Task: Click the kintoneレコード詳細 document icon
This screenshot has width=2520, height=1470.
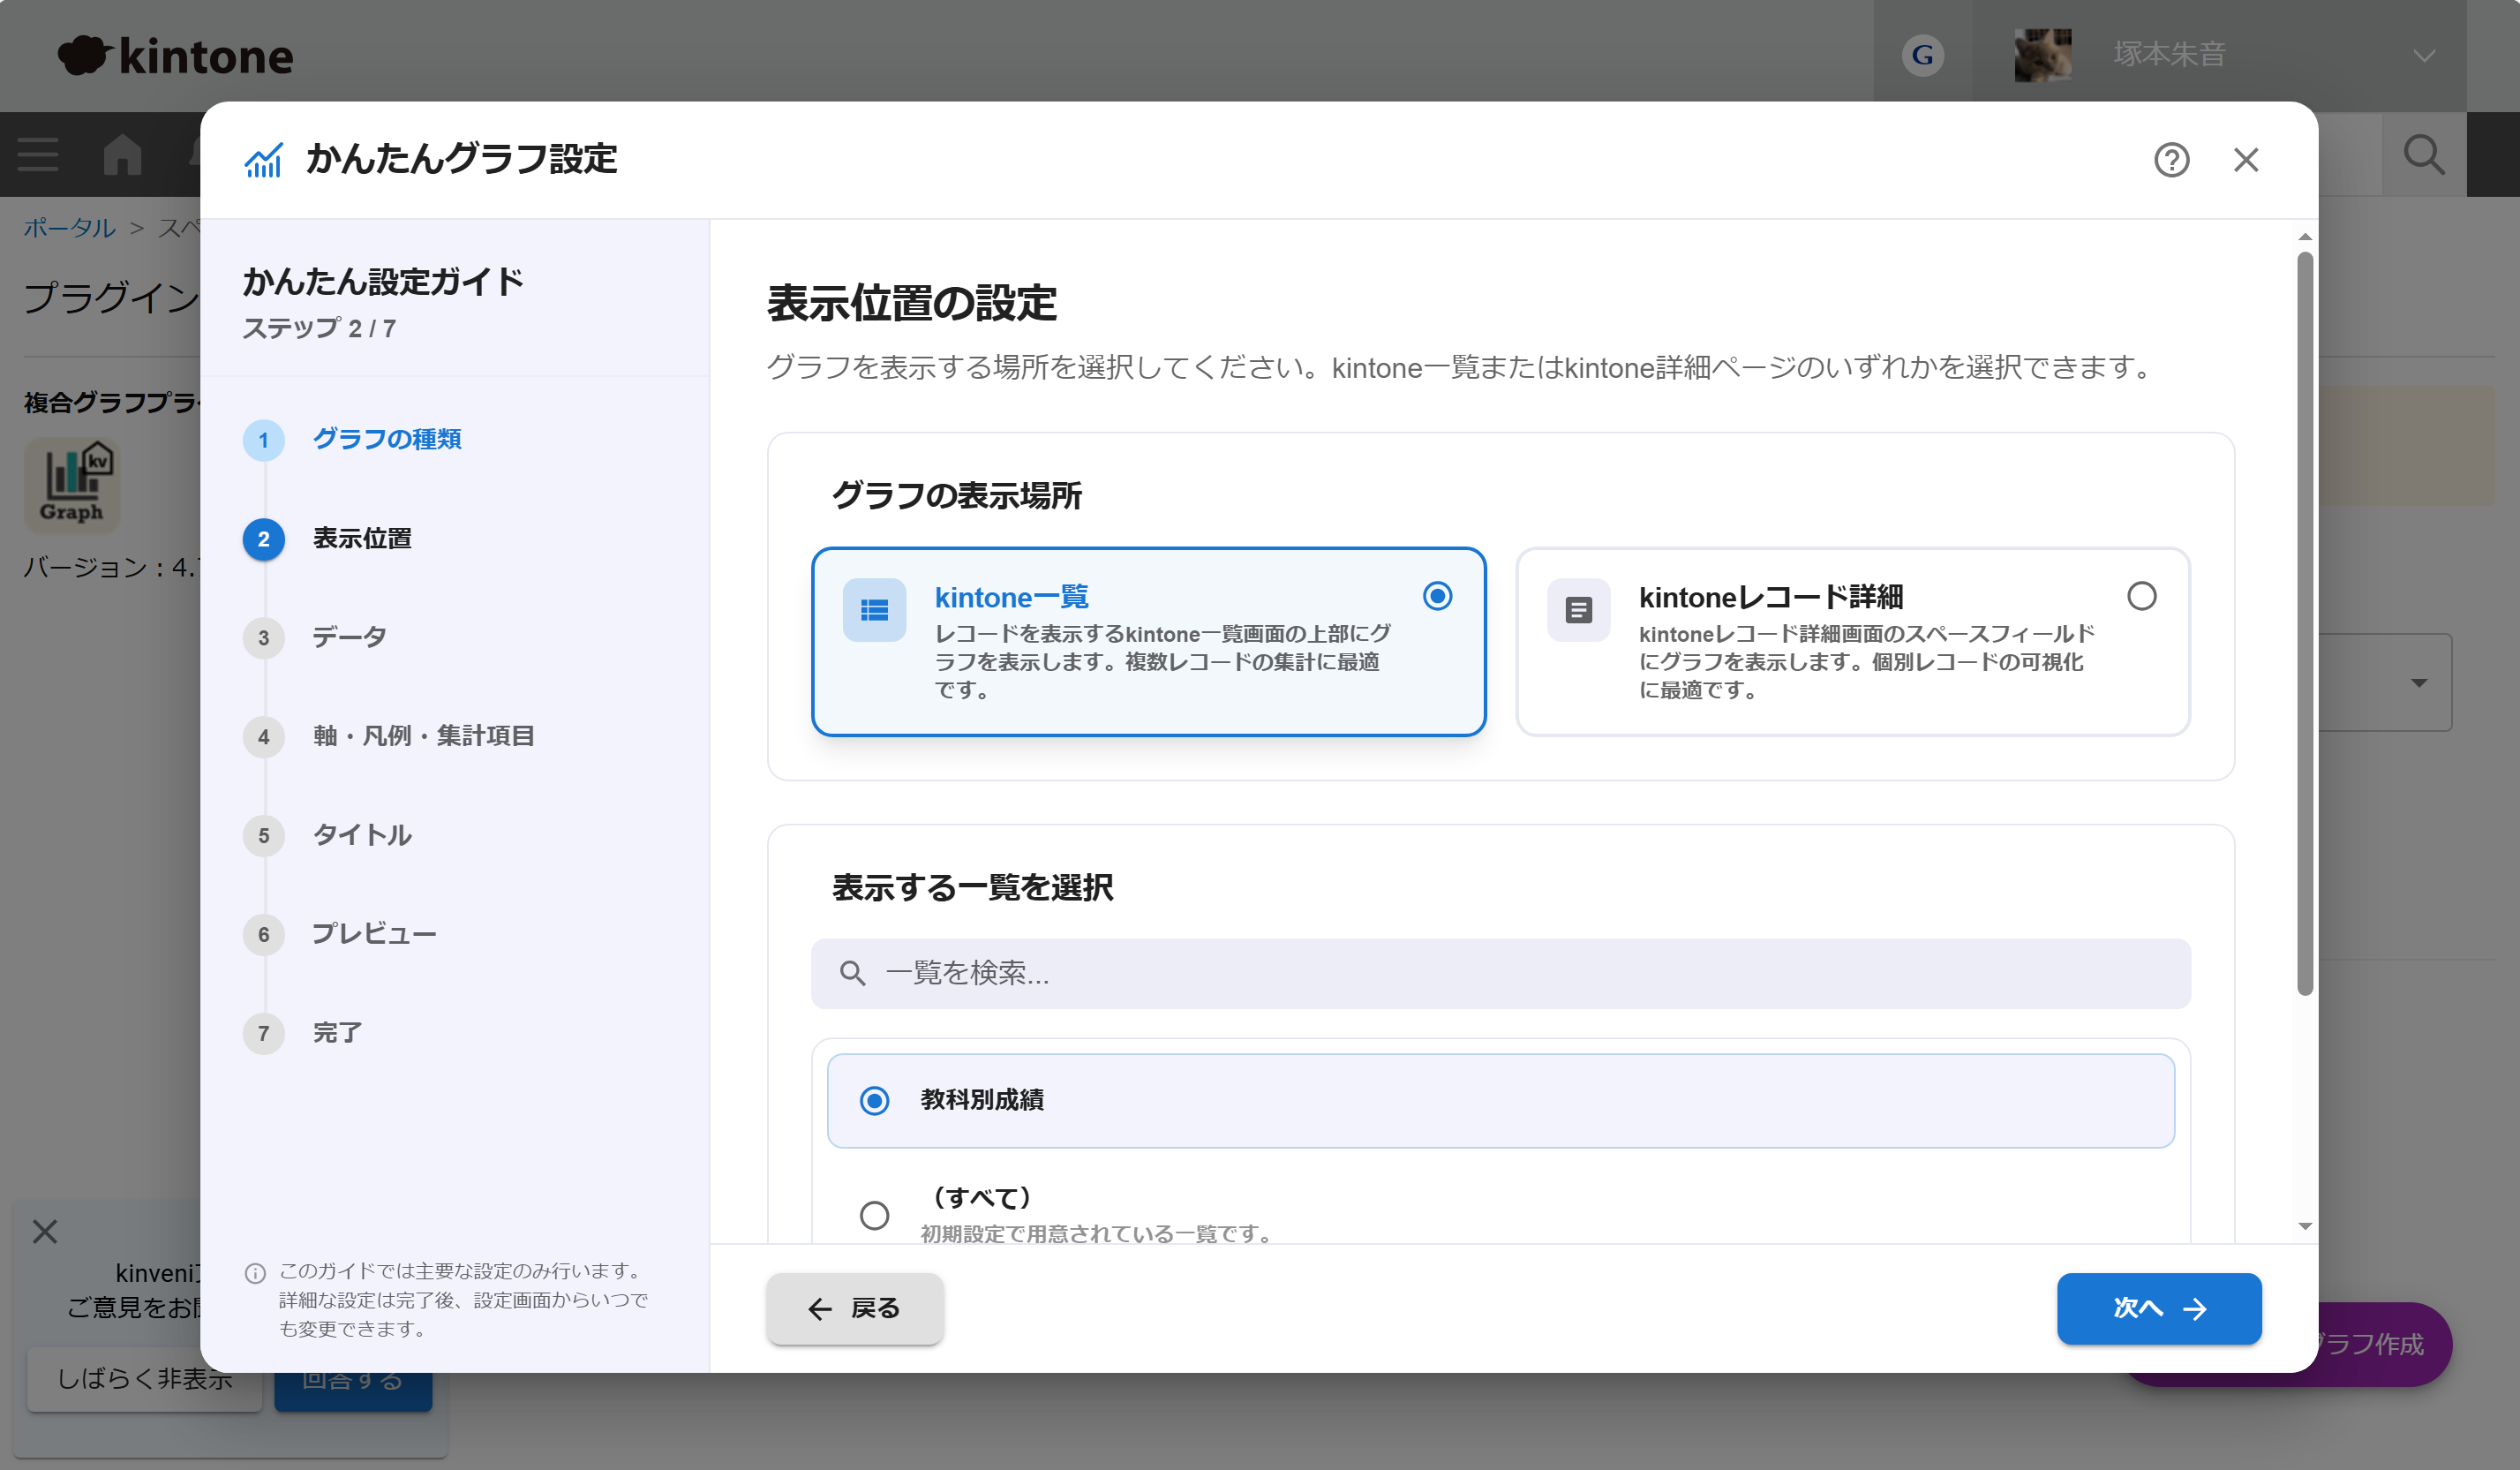Action: (1578, 610)
